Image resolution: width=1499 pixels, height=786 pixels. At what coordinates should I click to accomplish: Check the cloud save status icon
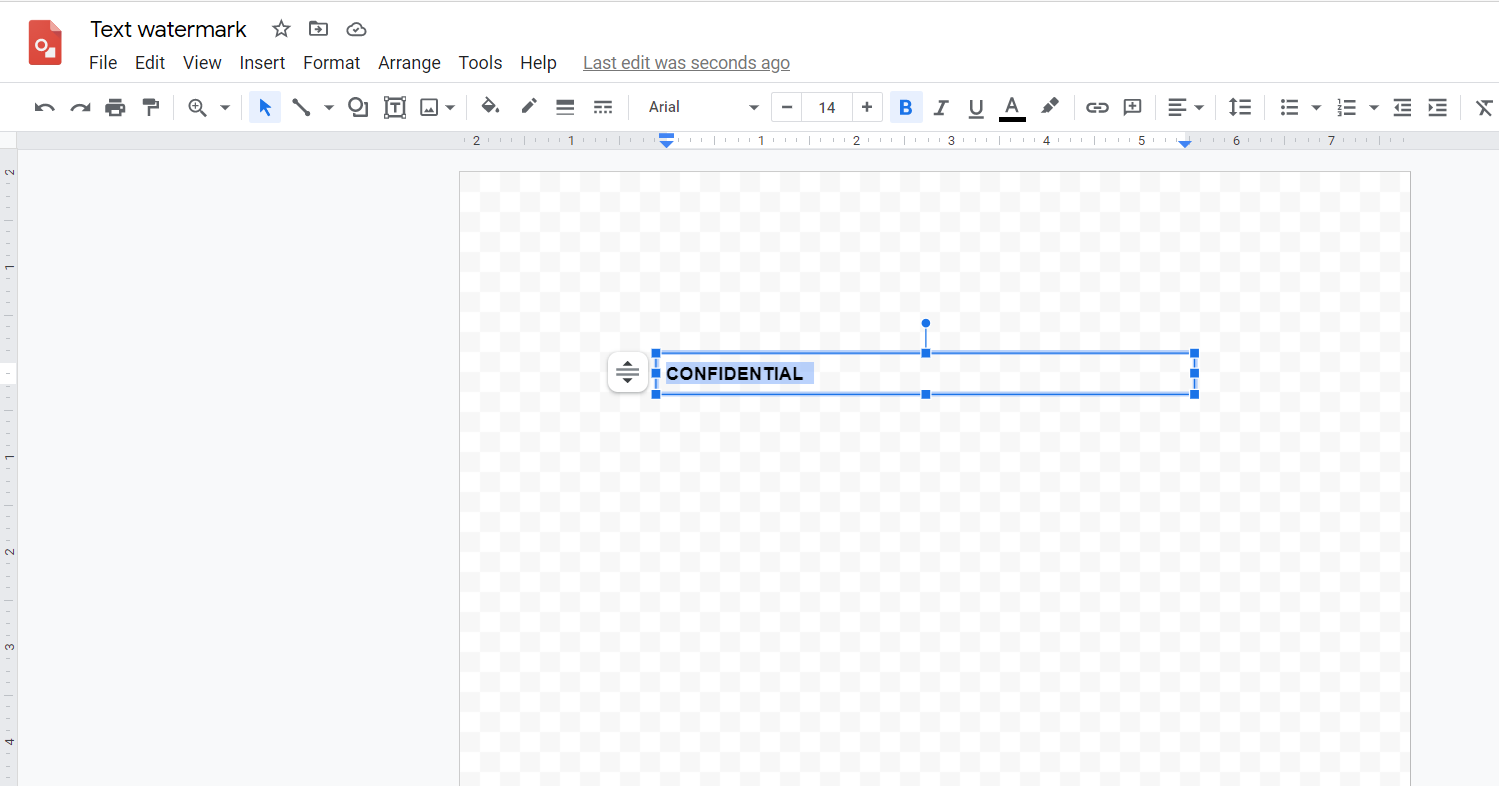tap(356, 29)
